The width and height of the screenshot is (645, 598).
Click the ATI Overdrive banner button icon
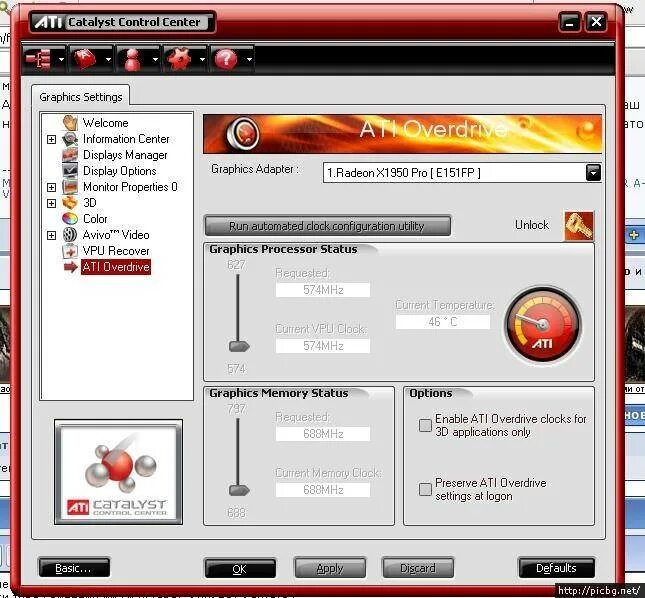click(243, 133)
